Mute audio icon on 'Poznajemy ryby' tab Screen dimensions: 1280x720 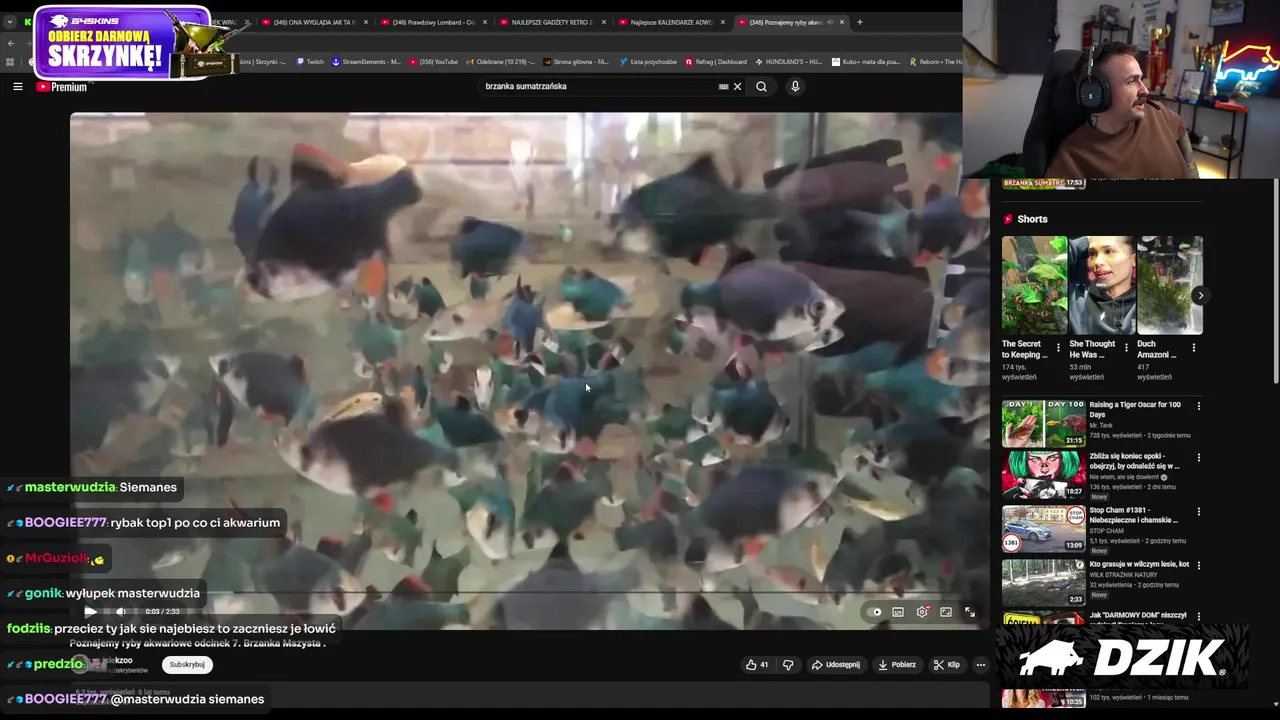(829, 22)
